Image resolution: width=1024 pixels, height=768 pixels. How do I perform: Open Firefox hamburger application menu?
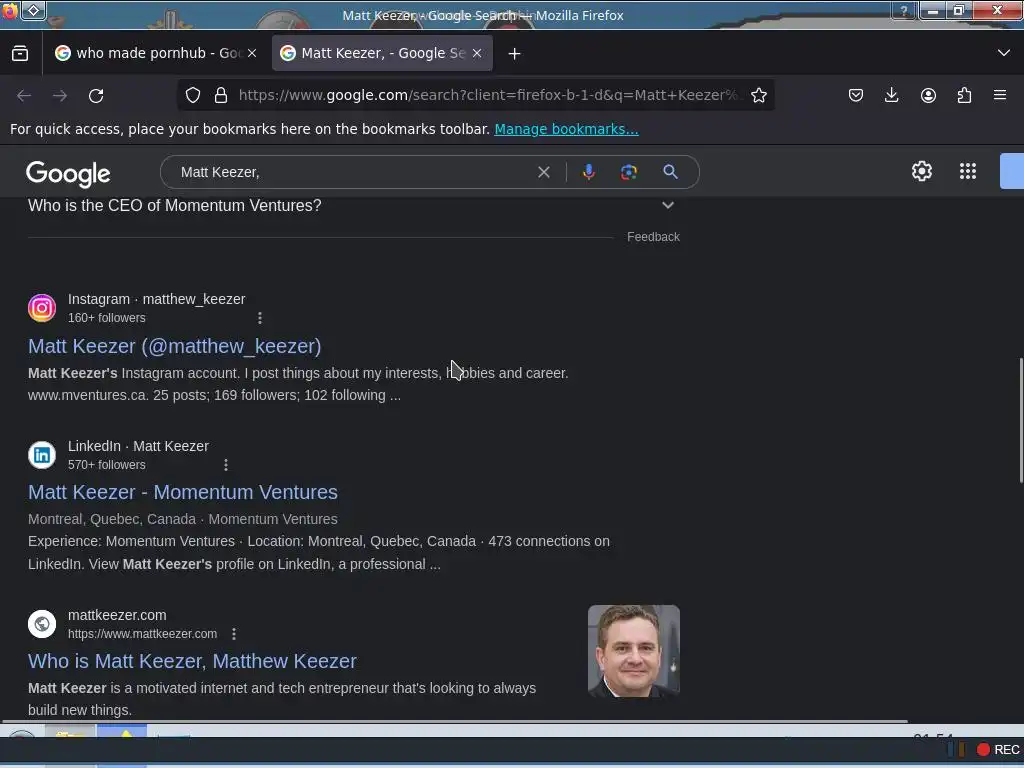point(1000,95)
